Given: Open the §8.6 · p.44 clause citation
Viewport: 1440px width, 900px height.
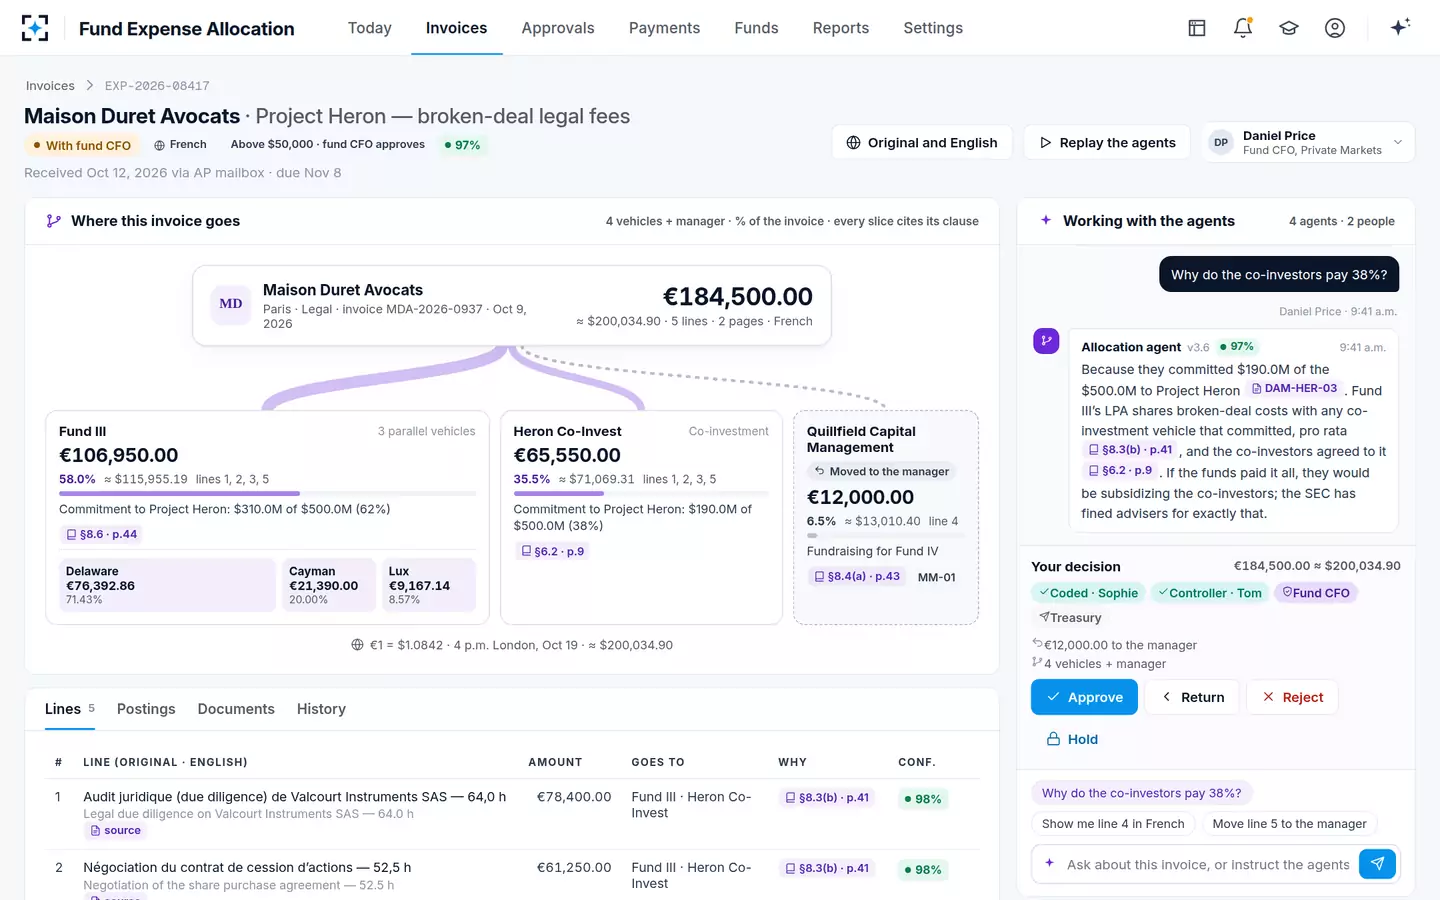Looking at the screenshot, I should pos(101,535).
